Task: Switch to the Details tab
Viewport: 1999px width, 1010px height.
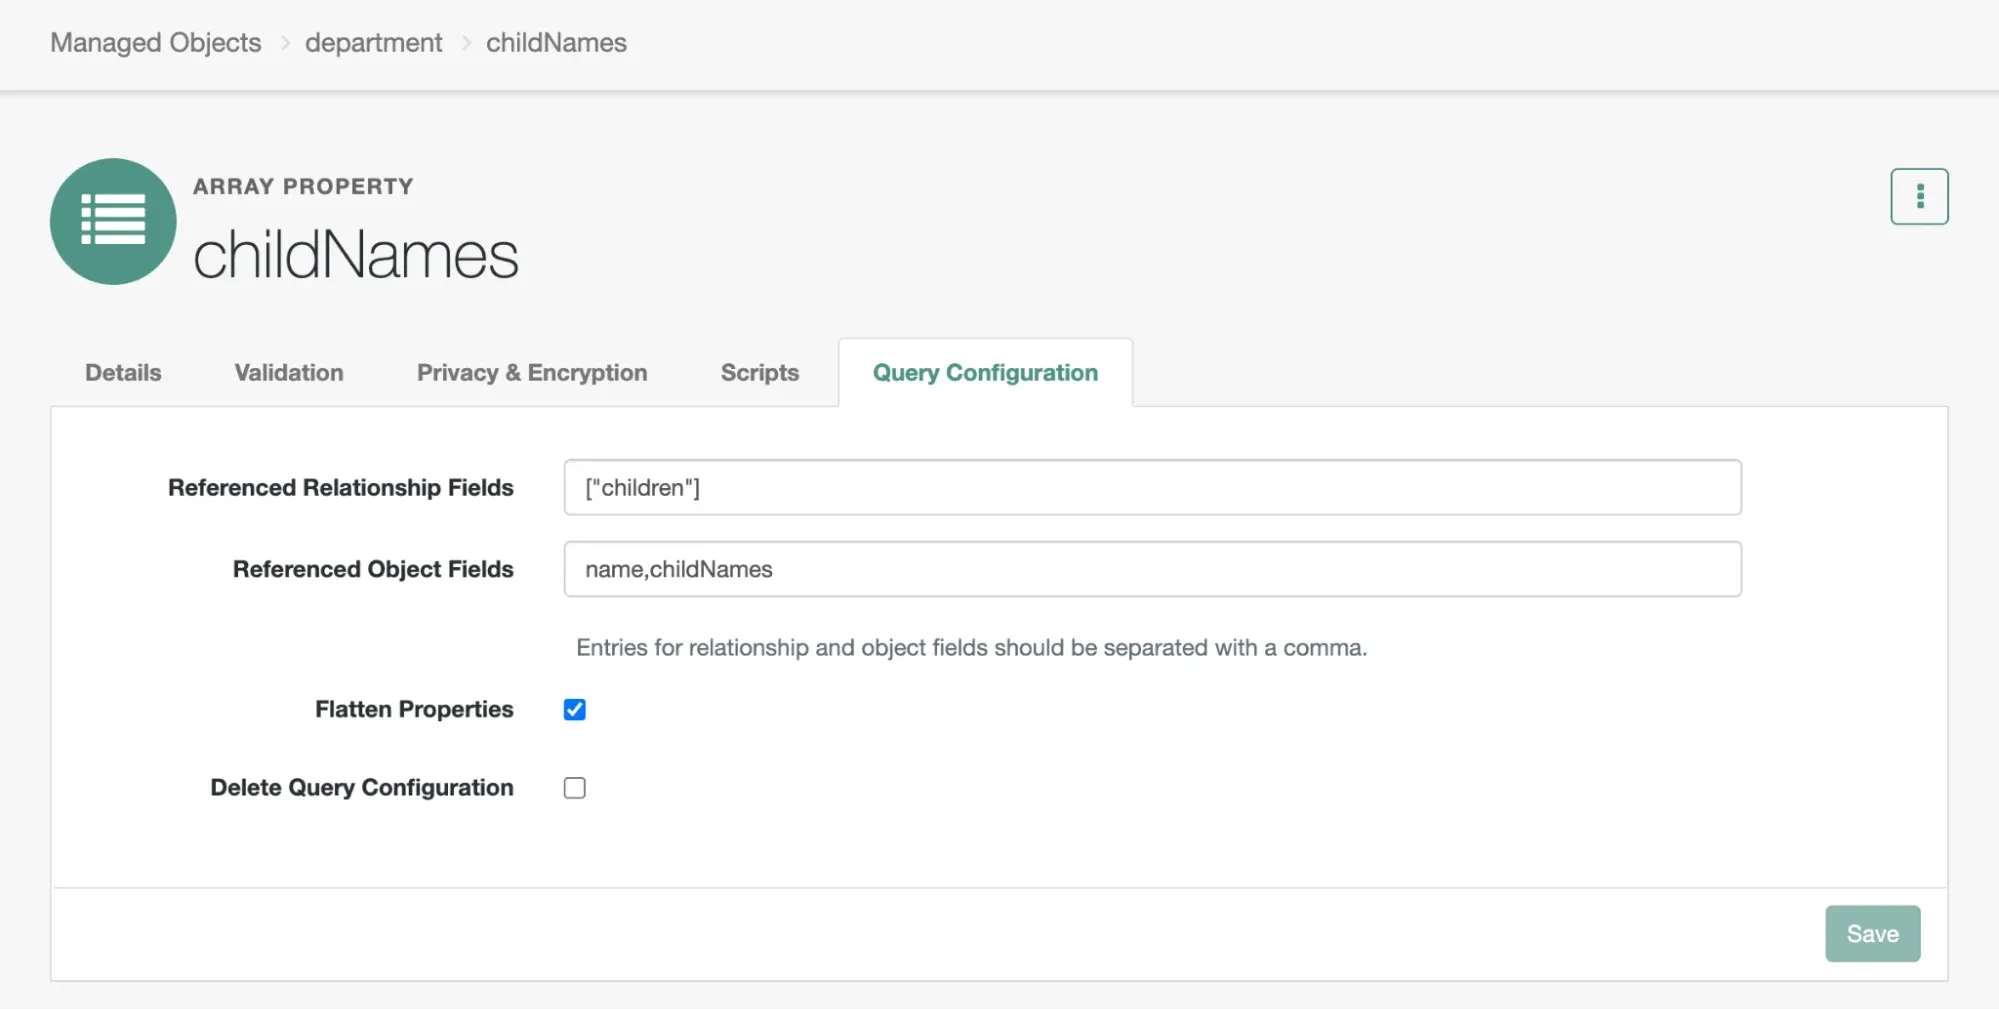Action: pos(123,373)
